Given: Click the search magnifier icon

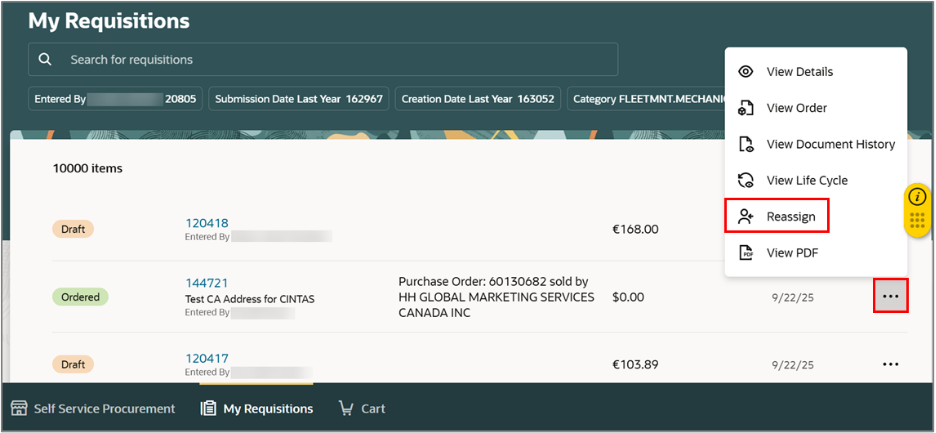Looking at the screenshot, I should [44, 60].
